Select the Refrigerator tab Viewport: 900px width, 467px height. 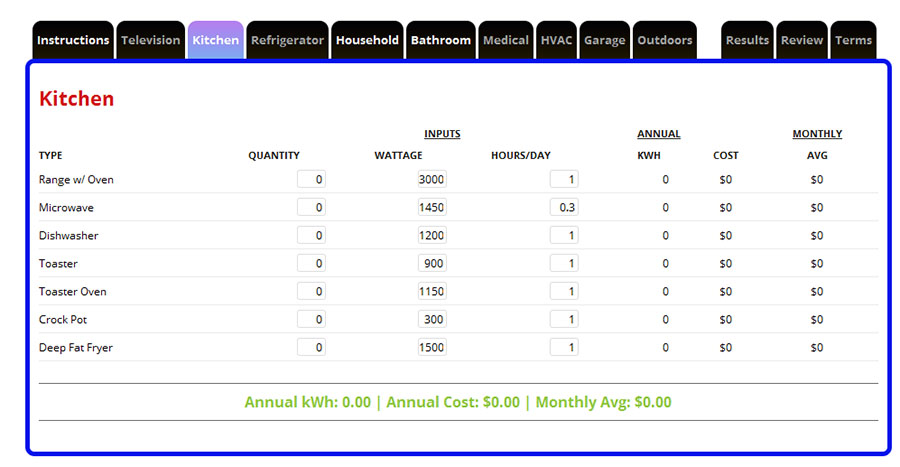[287, 40]
